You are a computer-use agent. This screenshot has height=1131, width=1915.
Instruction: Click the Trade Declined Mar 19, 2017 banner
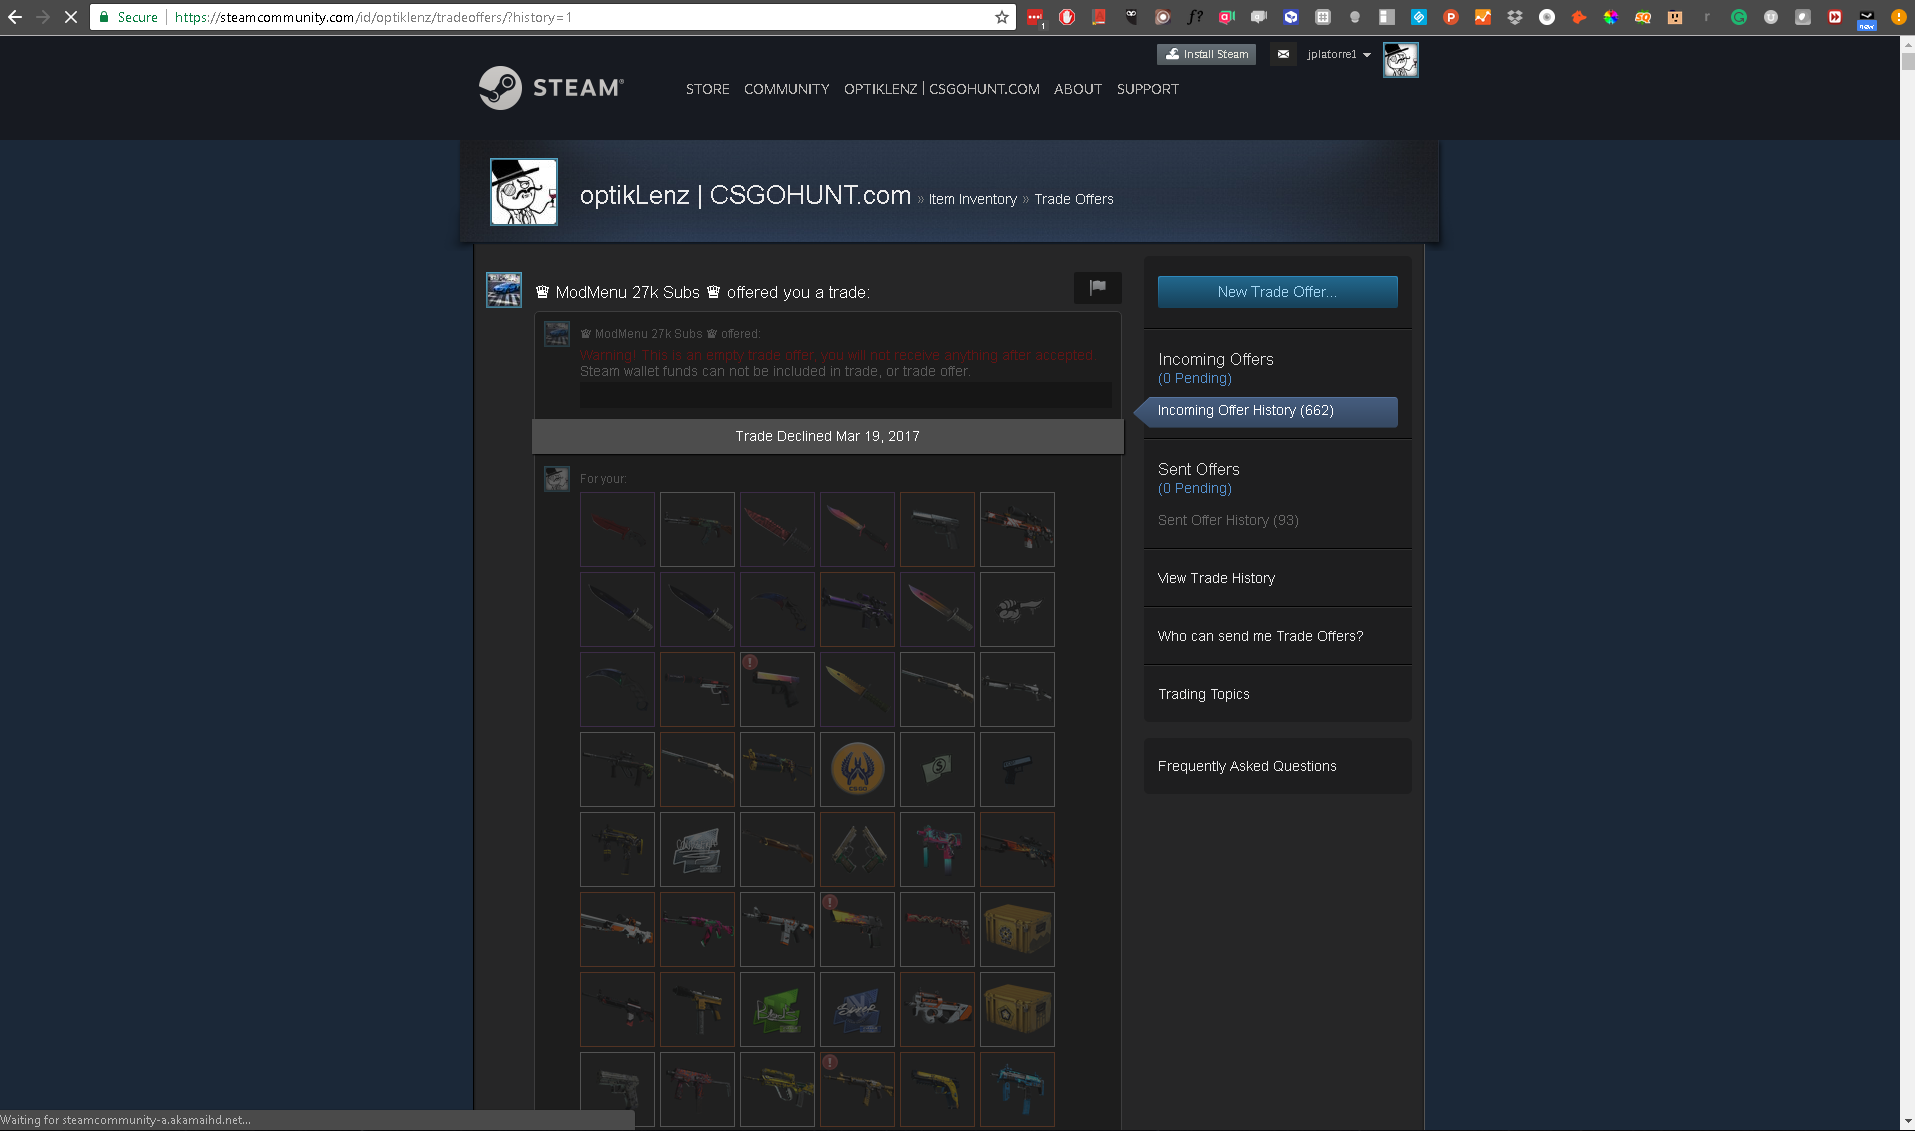point(828,436)
